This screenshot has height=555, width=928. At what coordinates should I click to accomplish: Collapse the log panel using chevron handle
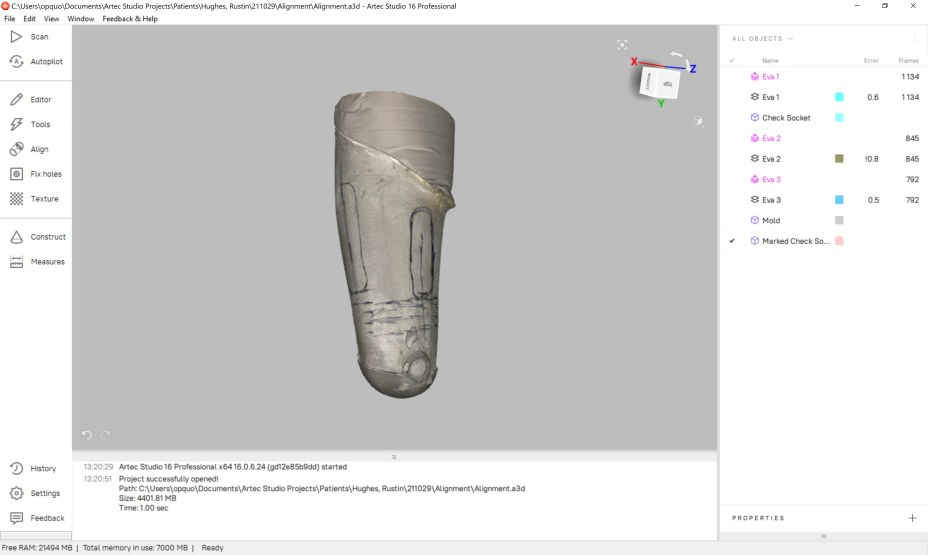[394, 457]
